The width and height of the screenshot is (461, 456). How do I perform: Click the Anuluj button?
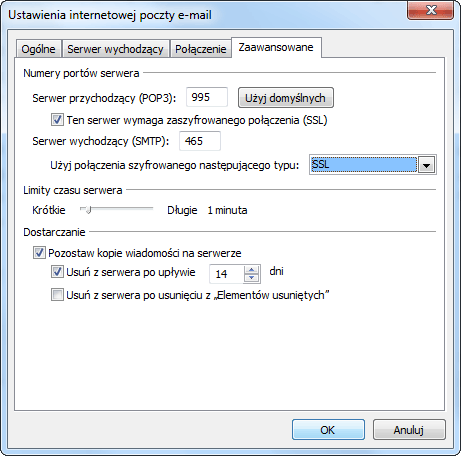pos(409,430)
